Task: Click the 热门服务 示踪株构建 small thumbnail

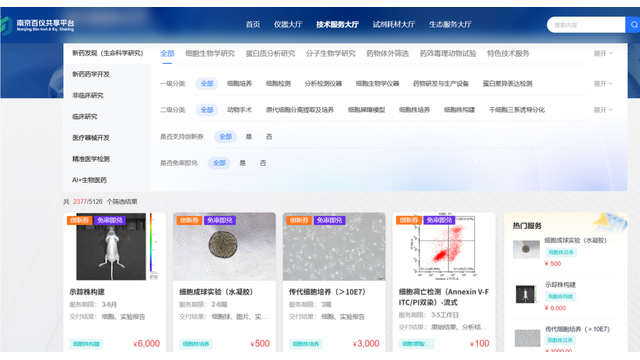Action: click(525, 294)
